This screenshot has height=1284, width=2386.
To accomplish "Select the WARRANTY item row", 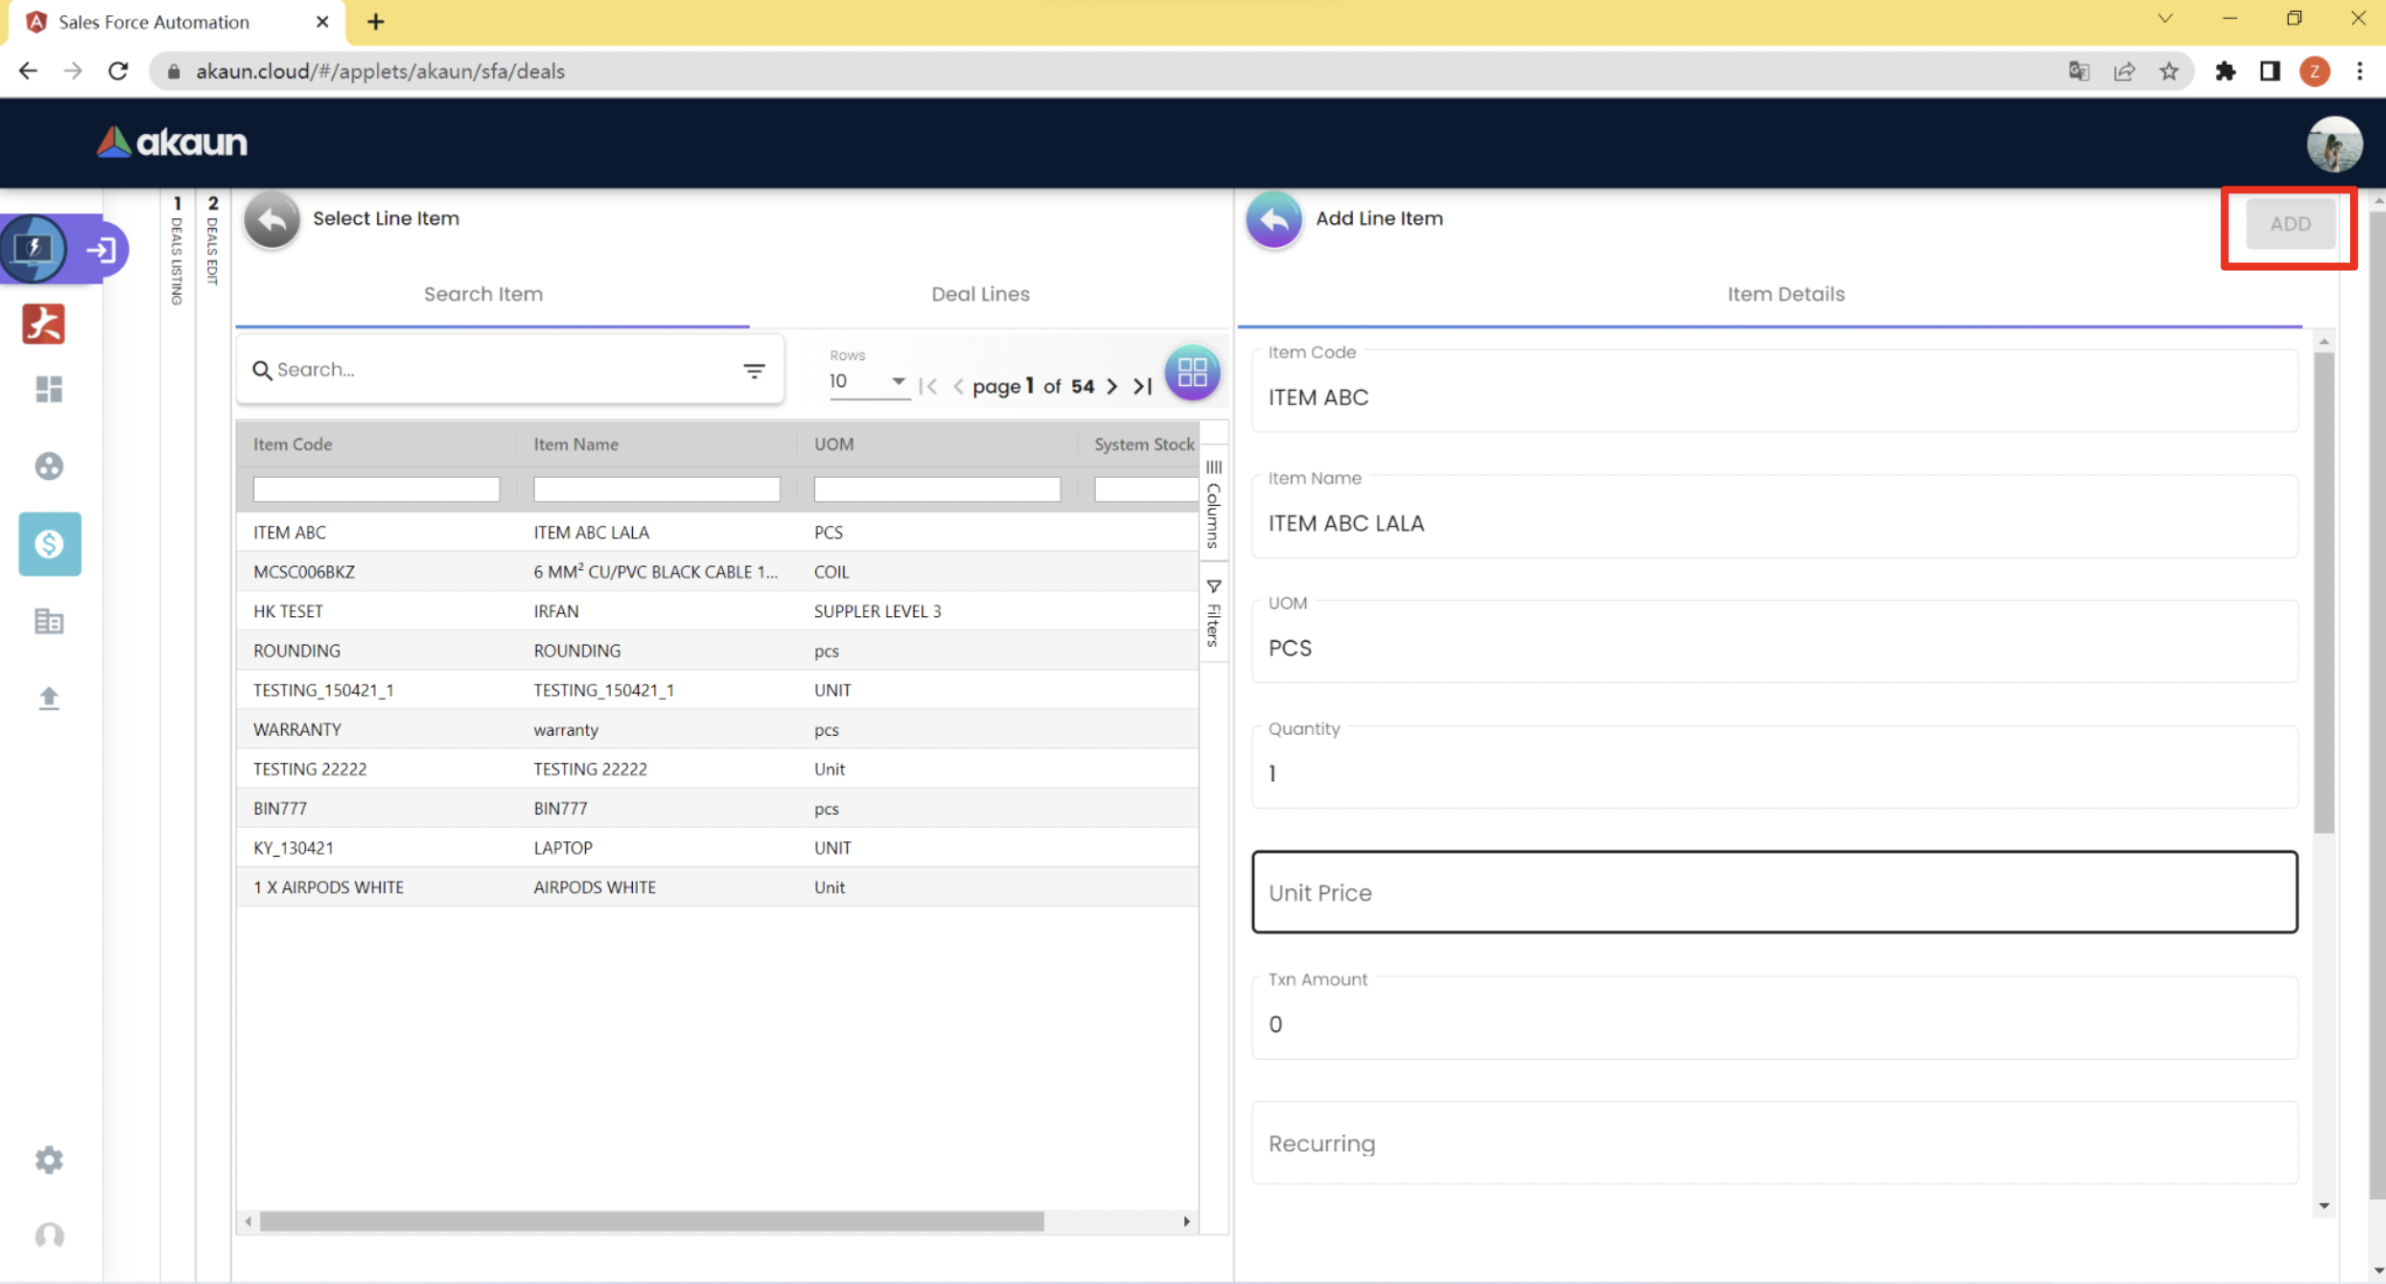I will (x=297, y=729).
